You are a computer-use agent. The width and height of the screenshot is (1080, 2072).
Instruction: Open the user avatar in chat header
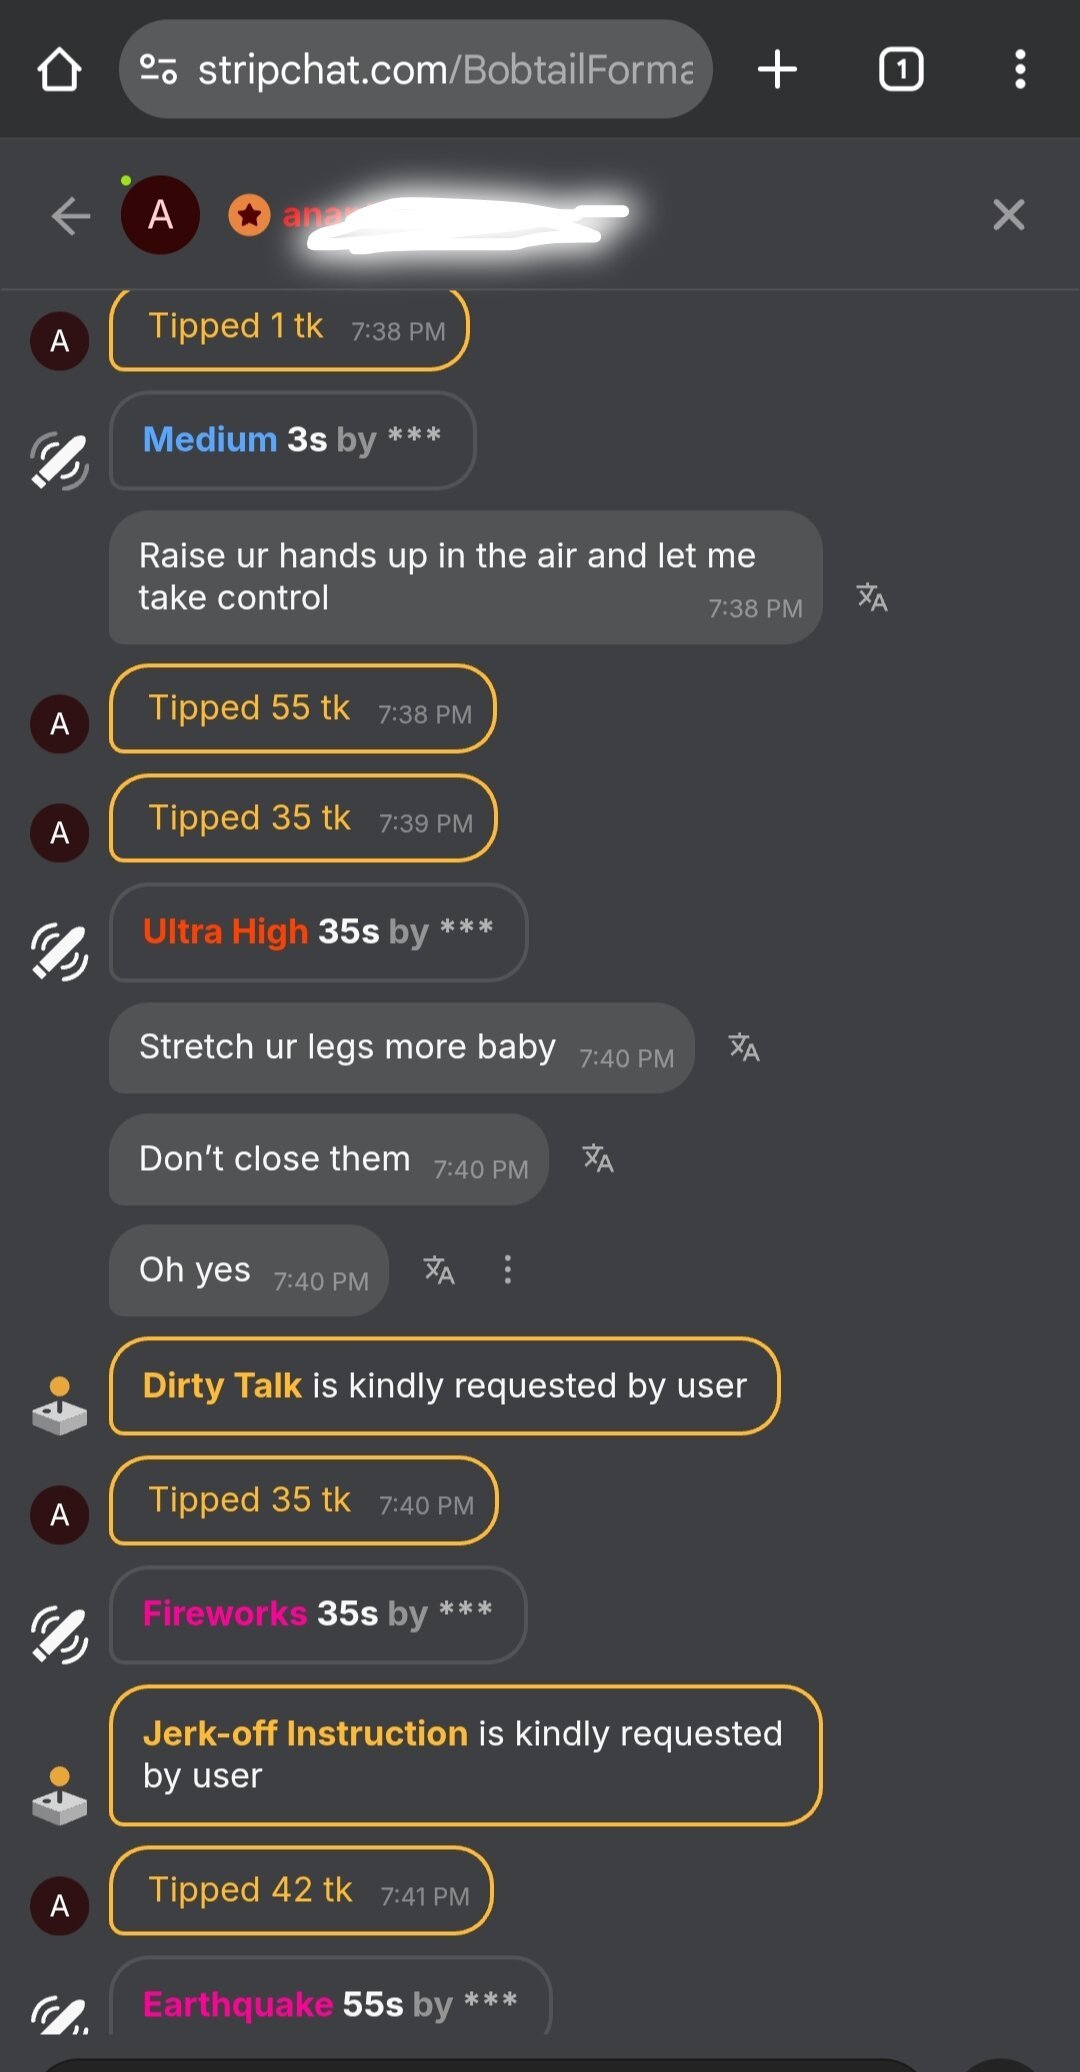click(160, 215)
